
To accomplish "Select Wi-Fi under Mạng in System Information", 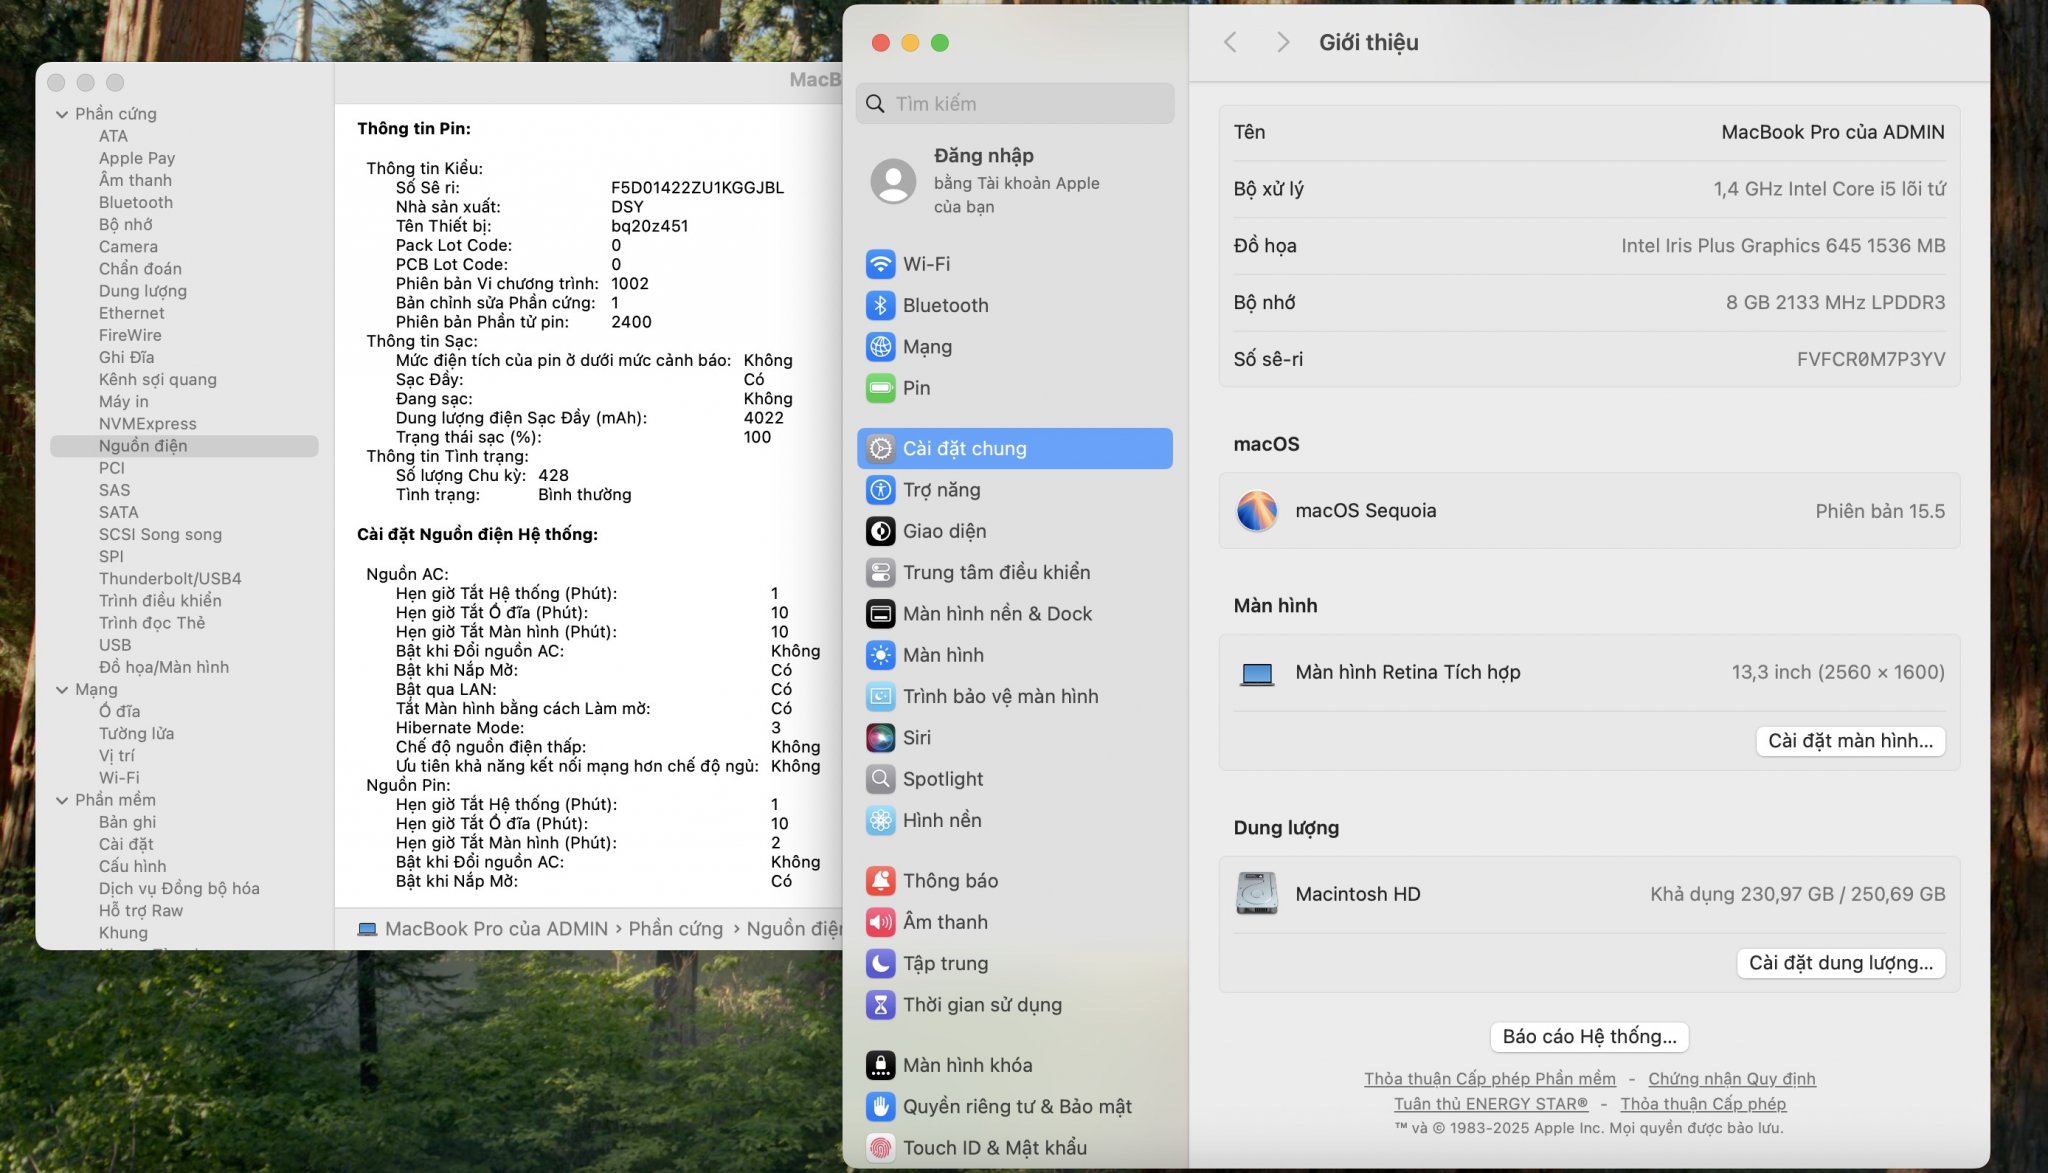I will tap(119, 778).
